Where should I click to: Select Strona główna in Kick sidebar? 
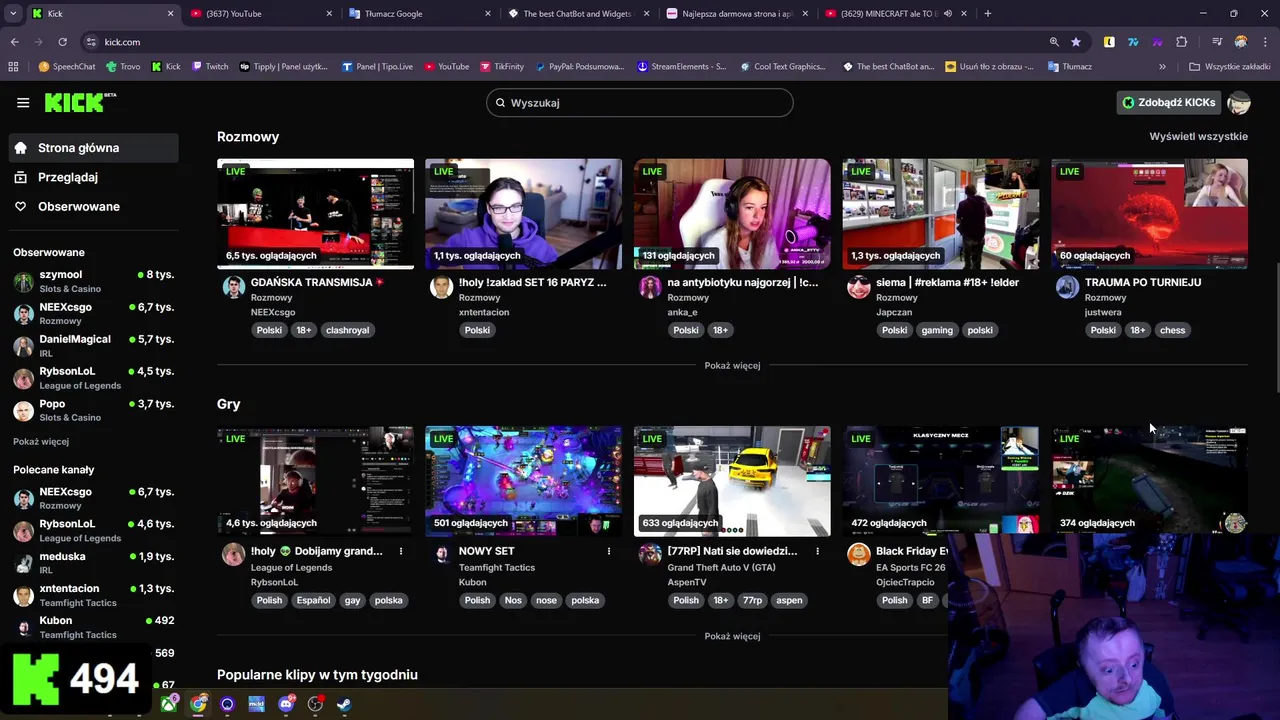click(94, 148)
